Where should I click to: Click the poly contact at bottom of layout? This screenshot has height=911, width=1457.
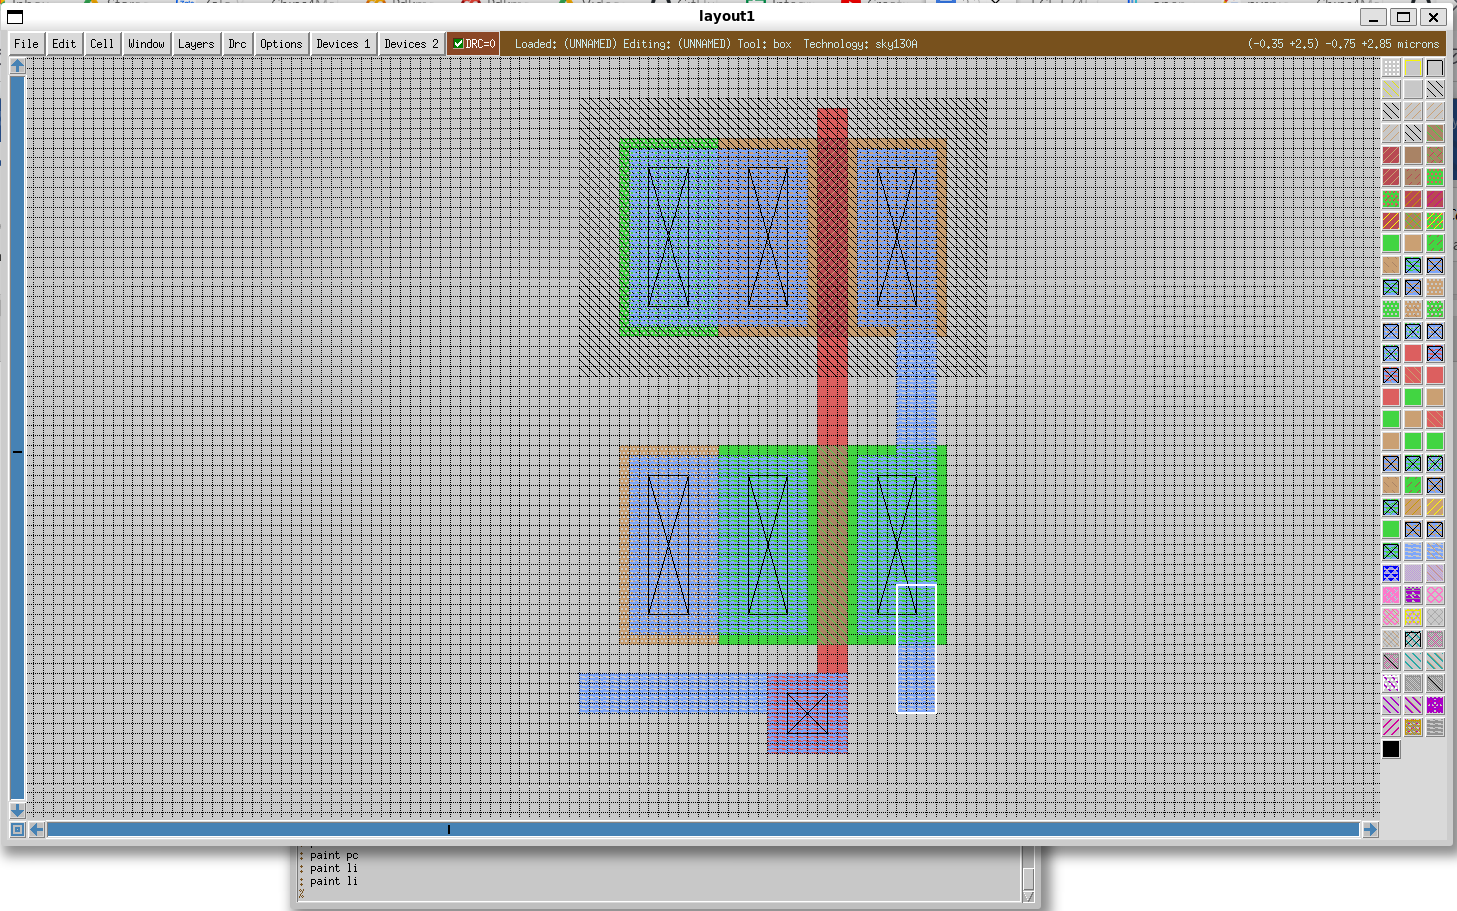click(807, 713)
